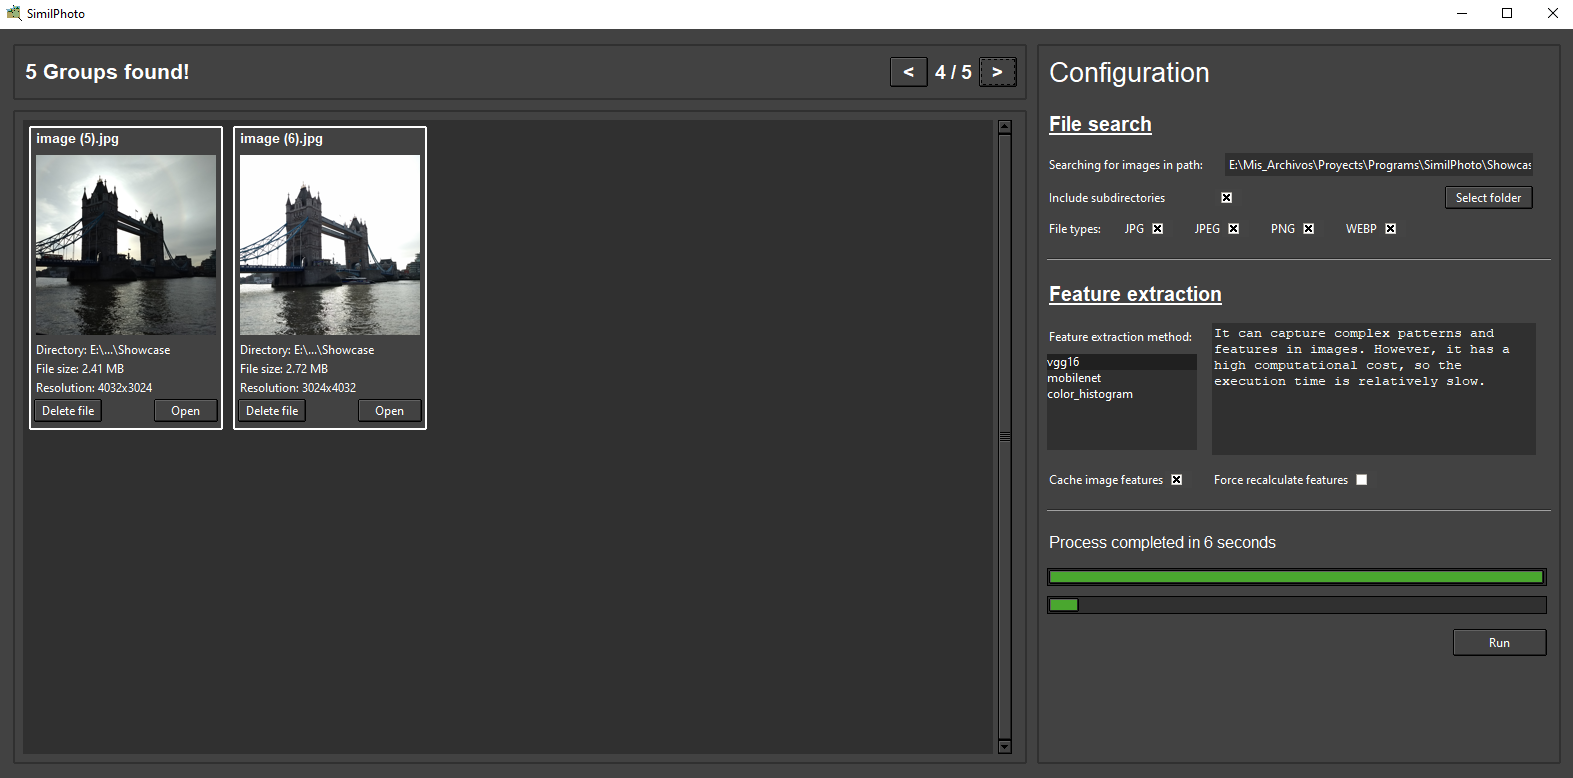1573x778 pixels.
Task: Open image (6).jpg
Action: [x=389, y=411]
